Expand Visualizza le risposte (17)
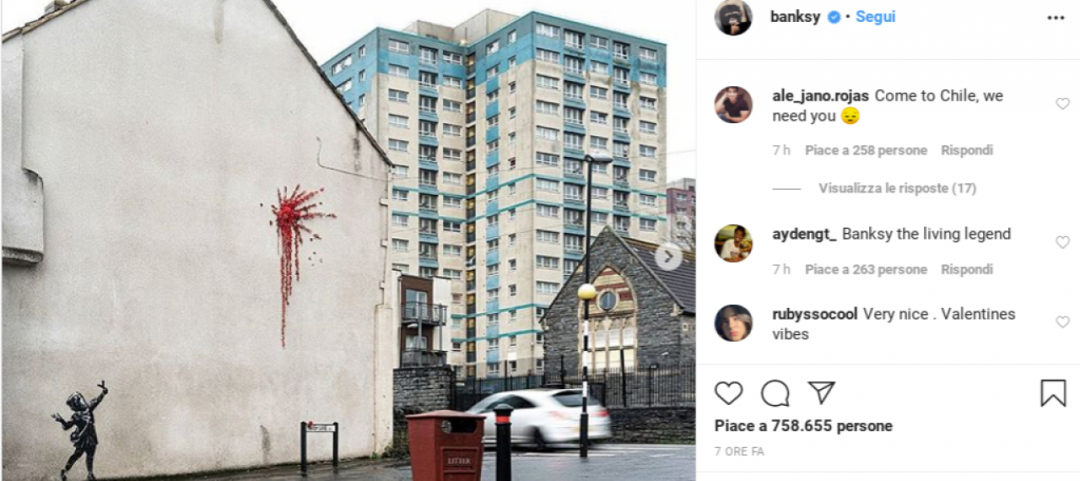Image resolution: width=1080 pixels, height=481 pixels. [897, 188]
